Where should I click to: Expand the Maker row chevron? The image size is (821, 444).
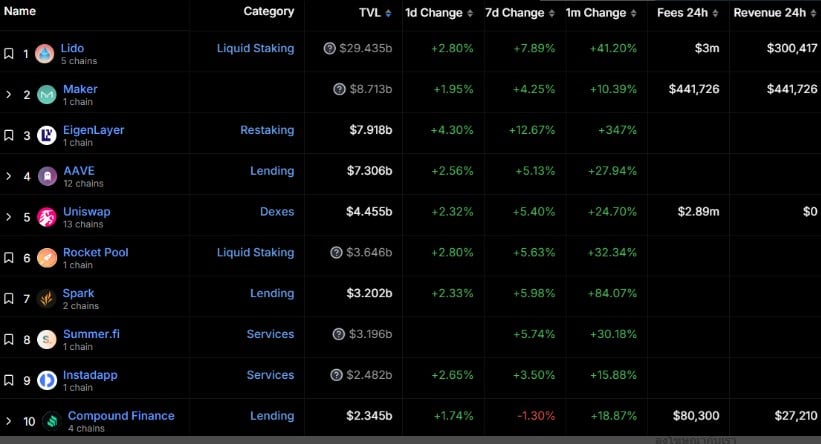tap(9, 95)
